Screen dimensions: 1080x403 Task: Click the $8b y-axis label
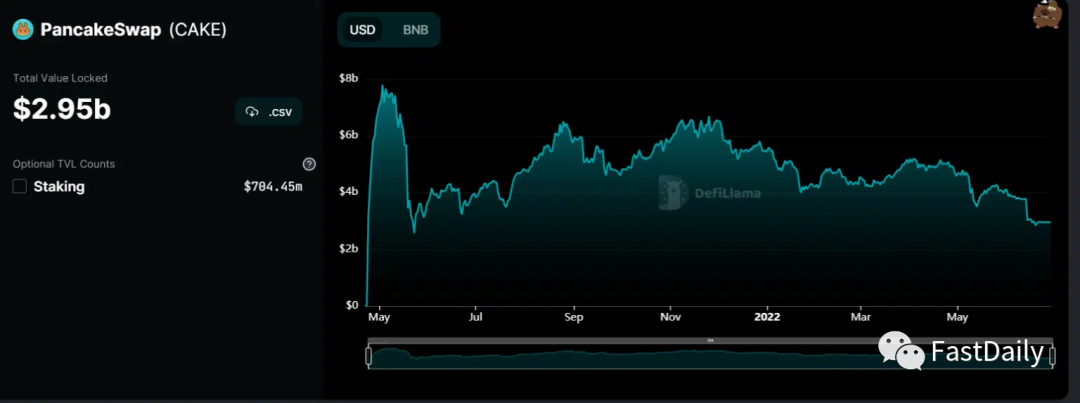pos(349,79)
